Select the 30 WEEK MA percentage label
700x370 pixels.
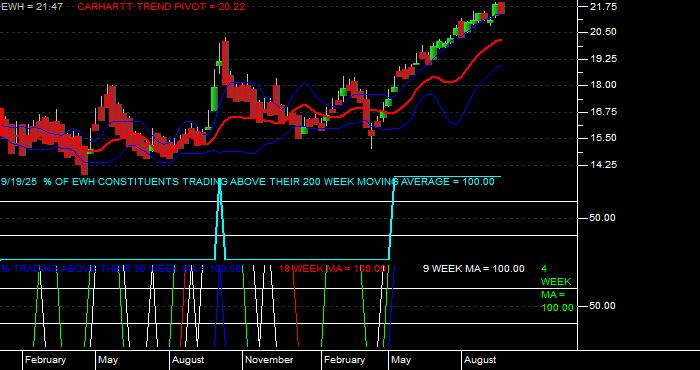coord(121,269)
